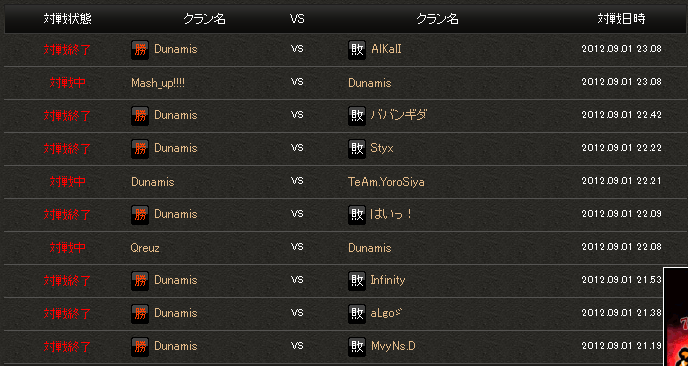Click the win icon in the aLgo match row

point(140,313)
